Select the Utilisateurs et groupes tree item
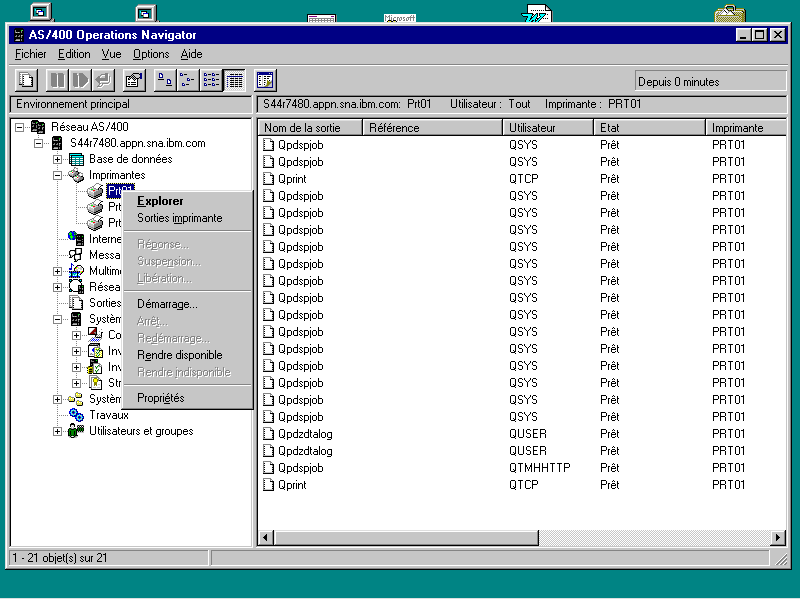The height and width of the screenshot is (600, 800). click(x=141, y=431)
